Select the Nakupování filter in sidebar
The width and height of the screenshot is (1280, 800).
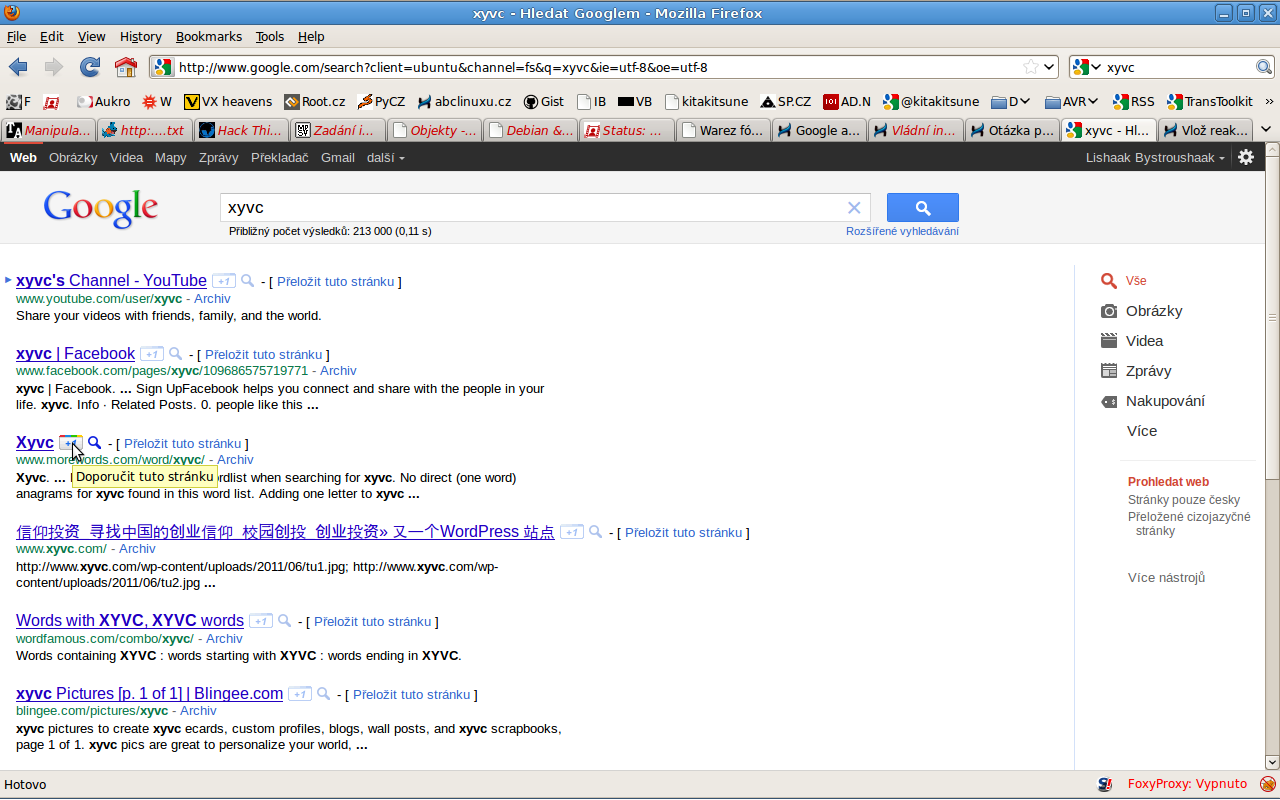pyautogui.click(x=1152, y=401)
